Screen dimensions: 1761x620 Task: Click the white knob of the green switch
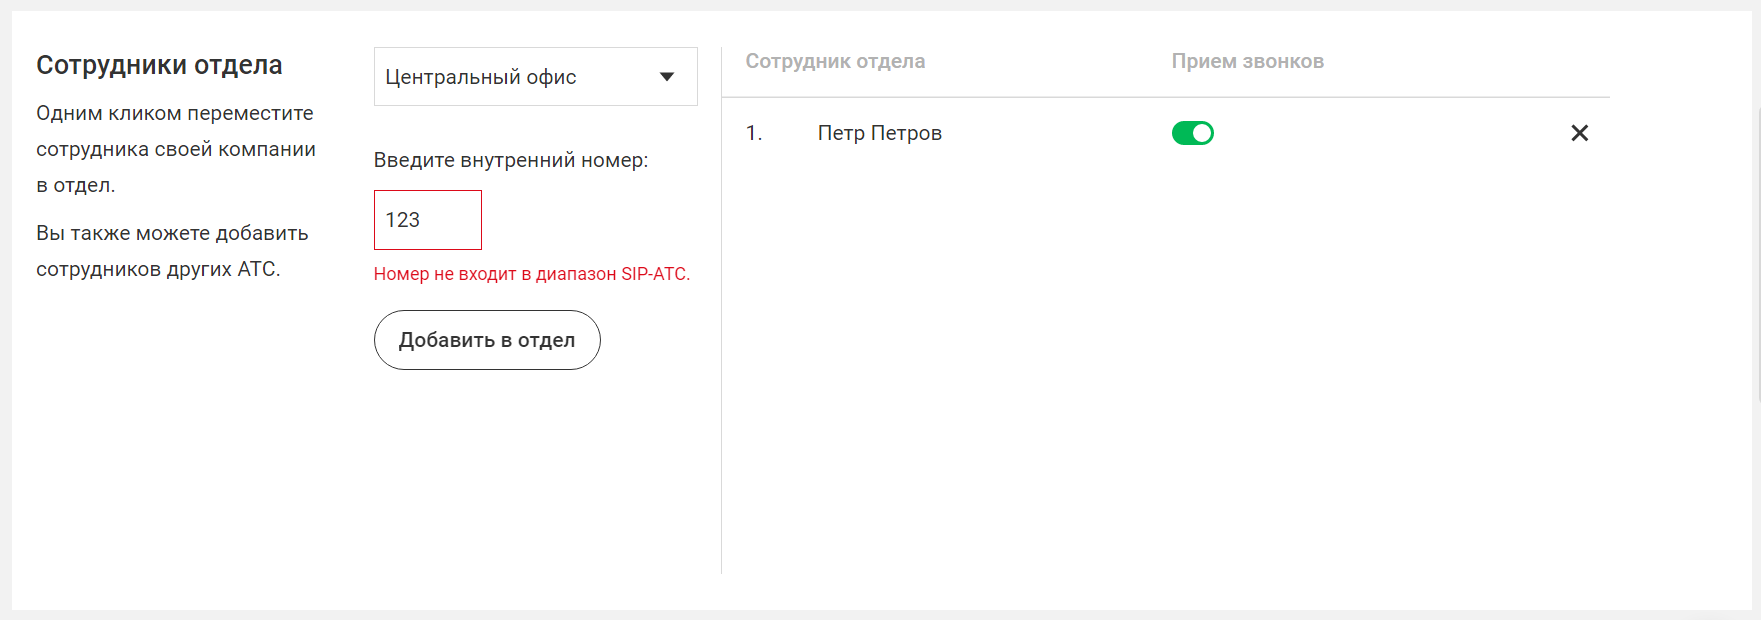click(x=1202, y=133)
